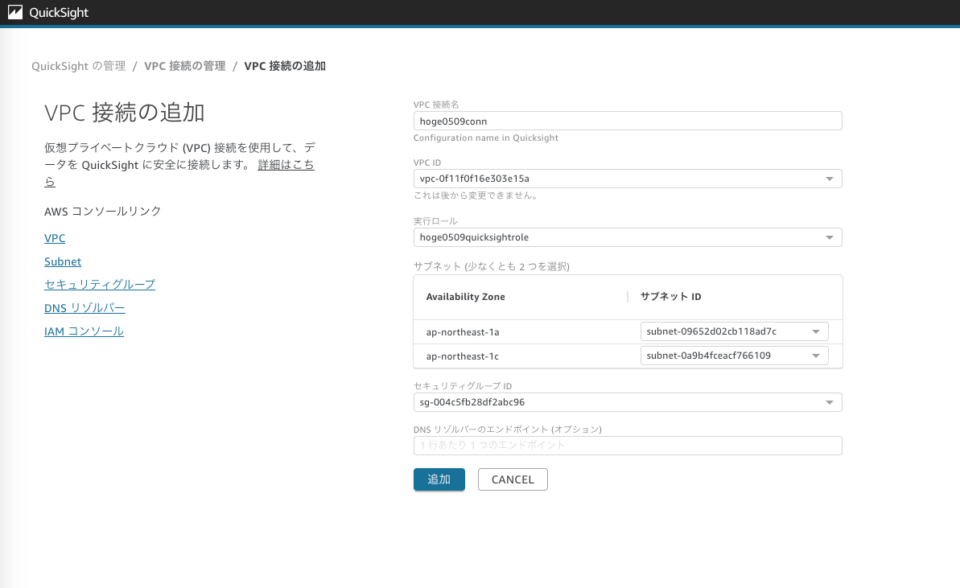This screenshot has height=588, width=960.
Task: Open subnet dropdown for ap-northeast-1c zone
Action: pos(817,354)
